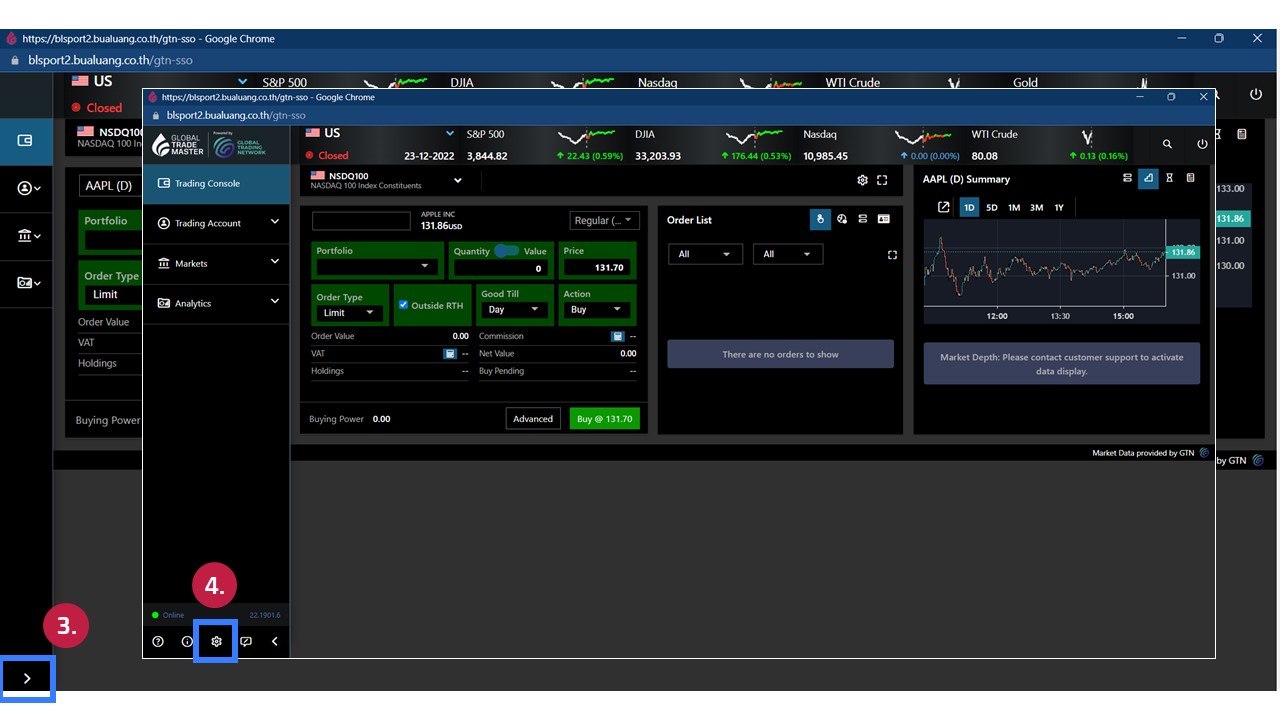1280x720 pixels.
Task: Select the 3M chart period tab
Action: coord(1037,207)
